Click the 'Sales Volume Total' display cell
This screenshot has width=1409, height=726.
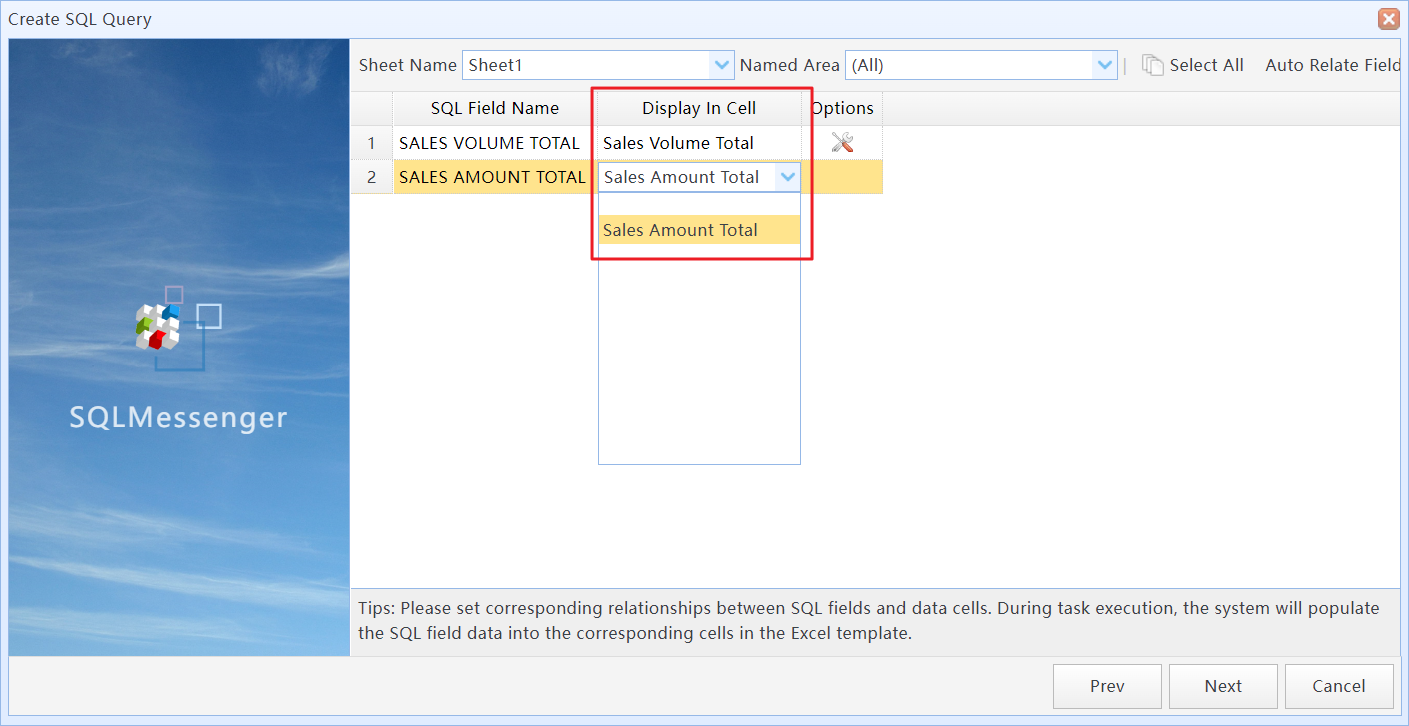[x=699, y=143]
